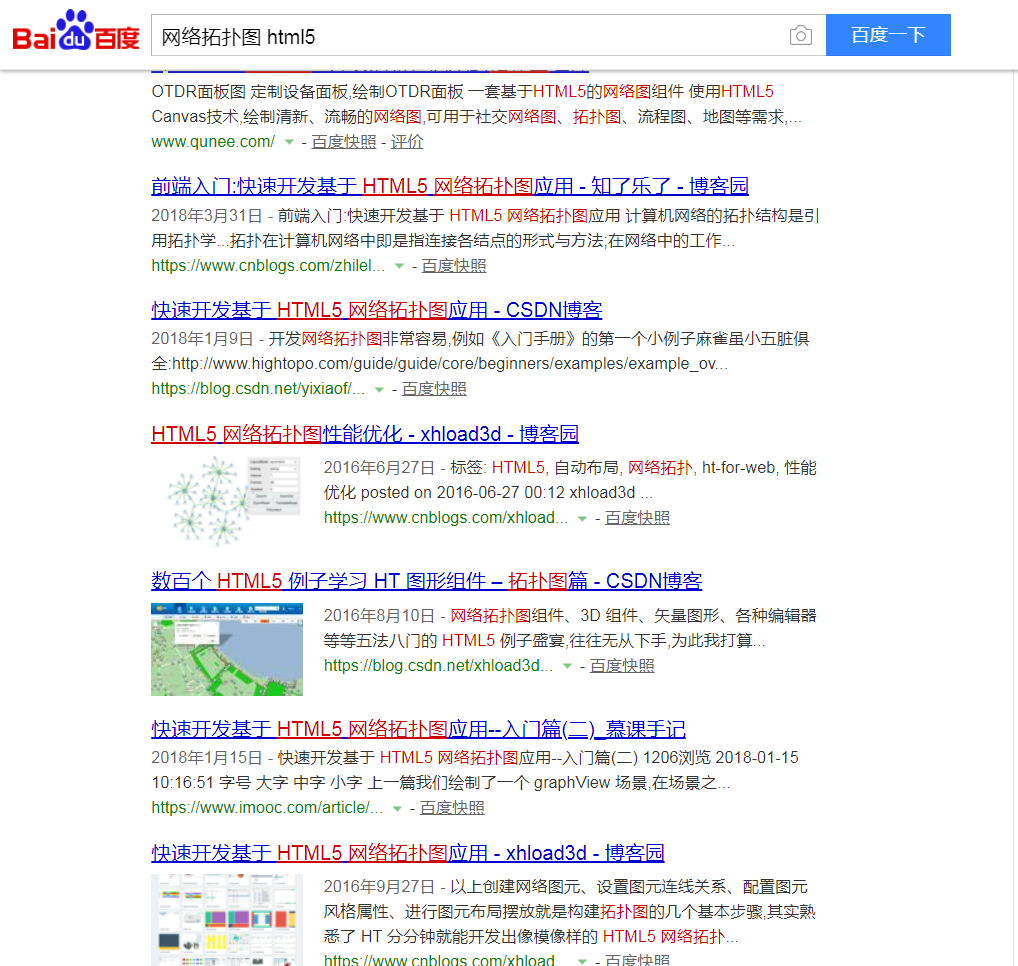Select the date text 2016年6月27日

tap(379, 468)
